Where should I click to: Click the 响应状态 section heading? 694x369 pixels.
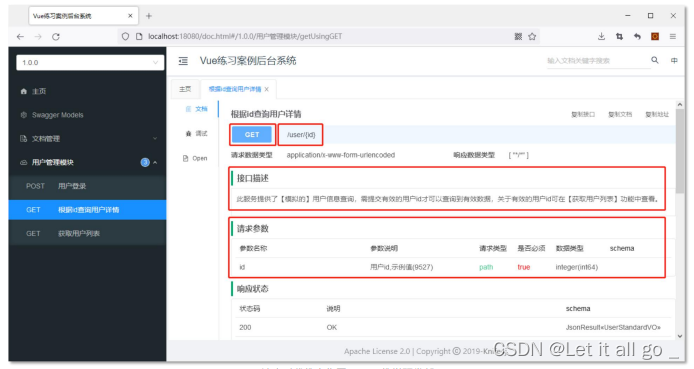click(x=253, y=289)
